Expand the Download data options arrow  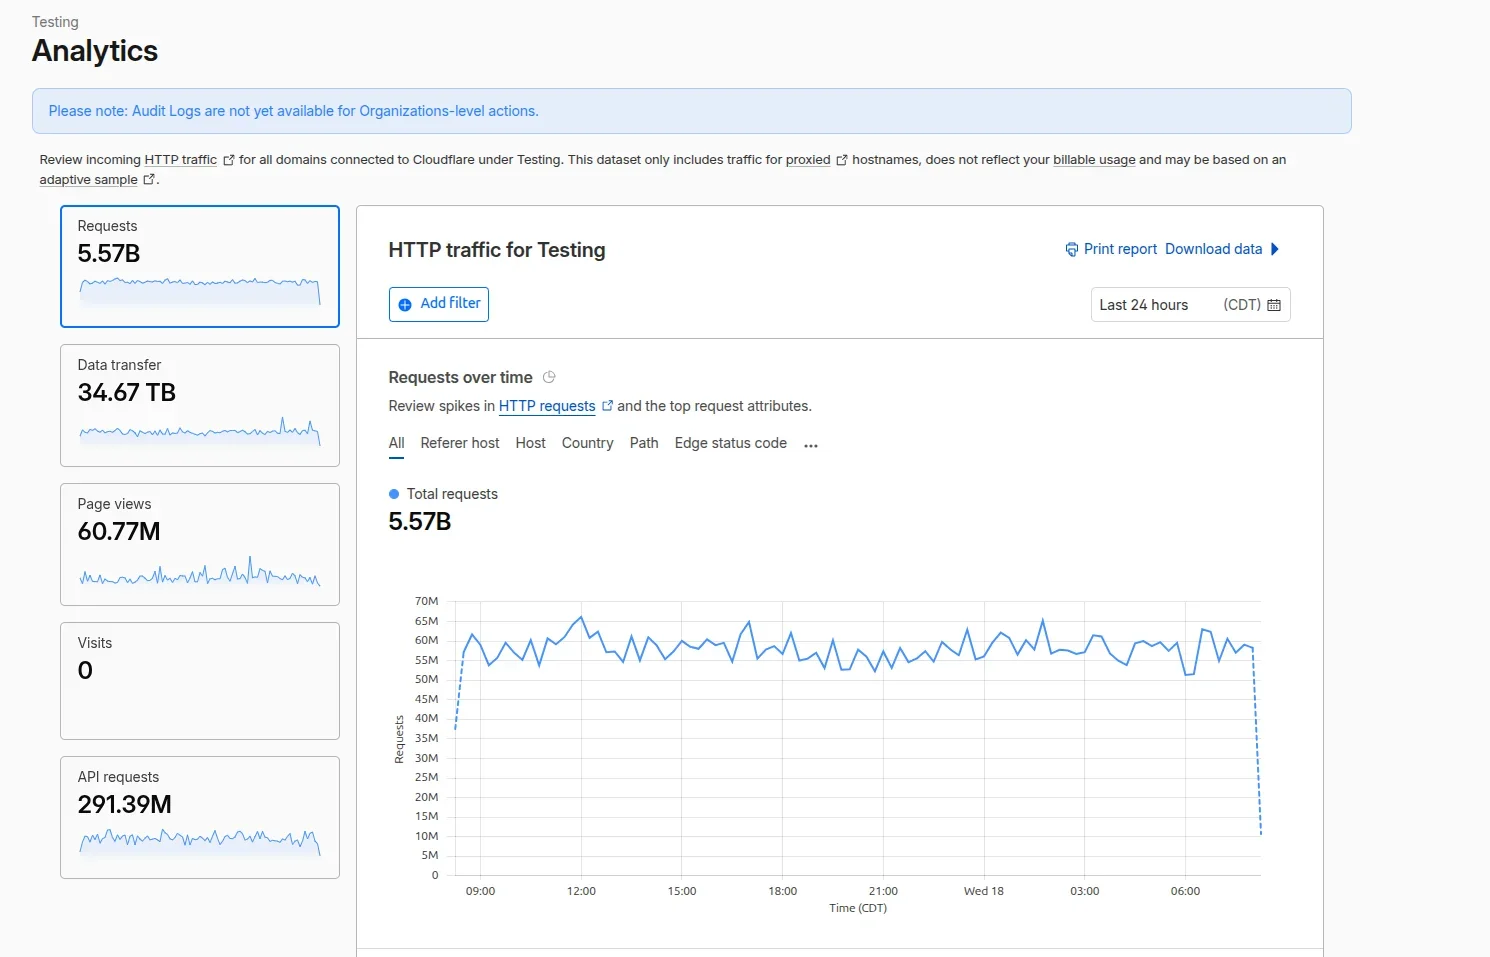1275,249
